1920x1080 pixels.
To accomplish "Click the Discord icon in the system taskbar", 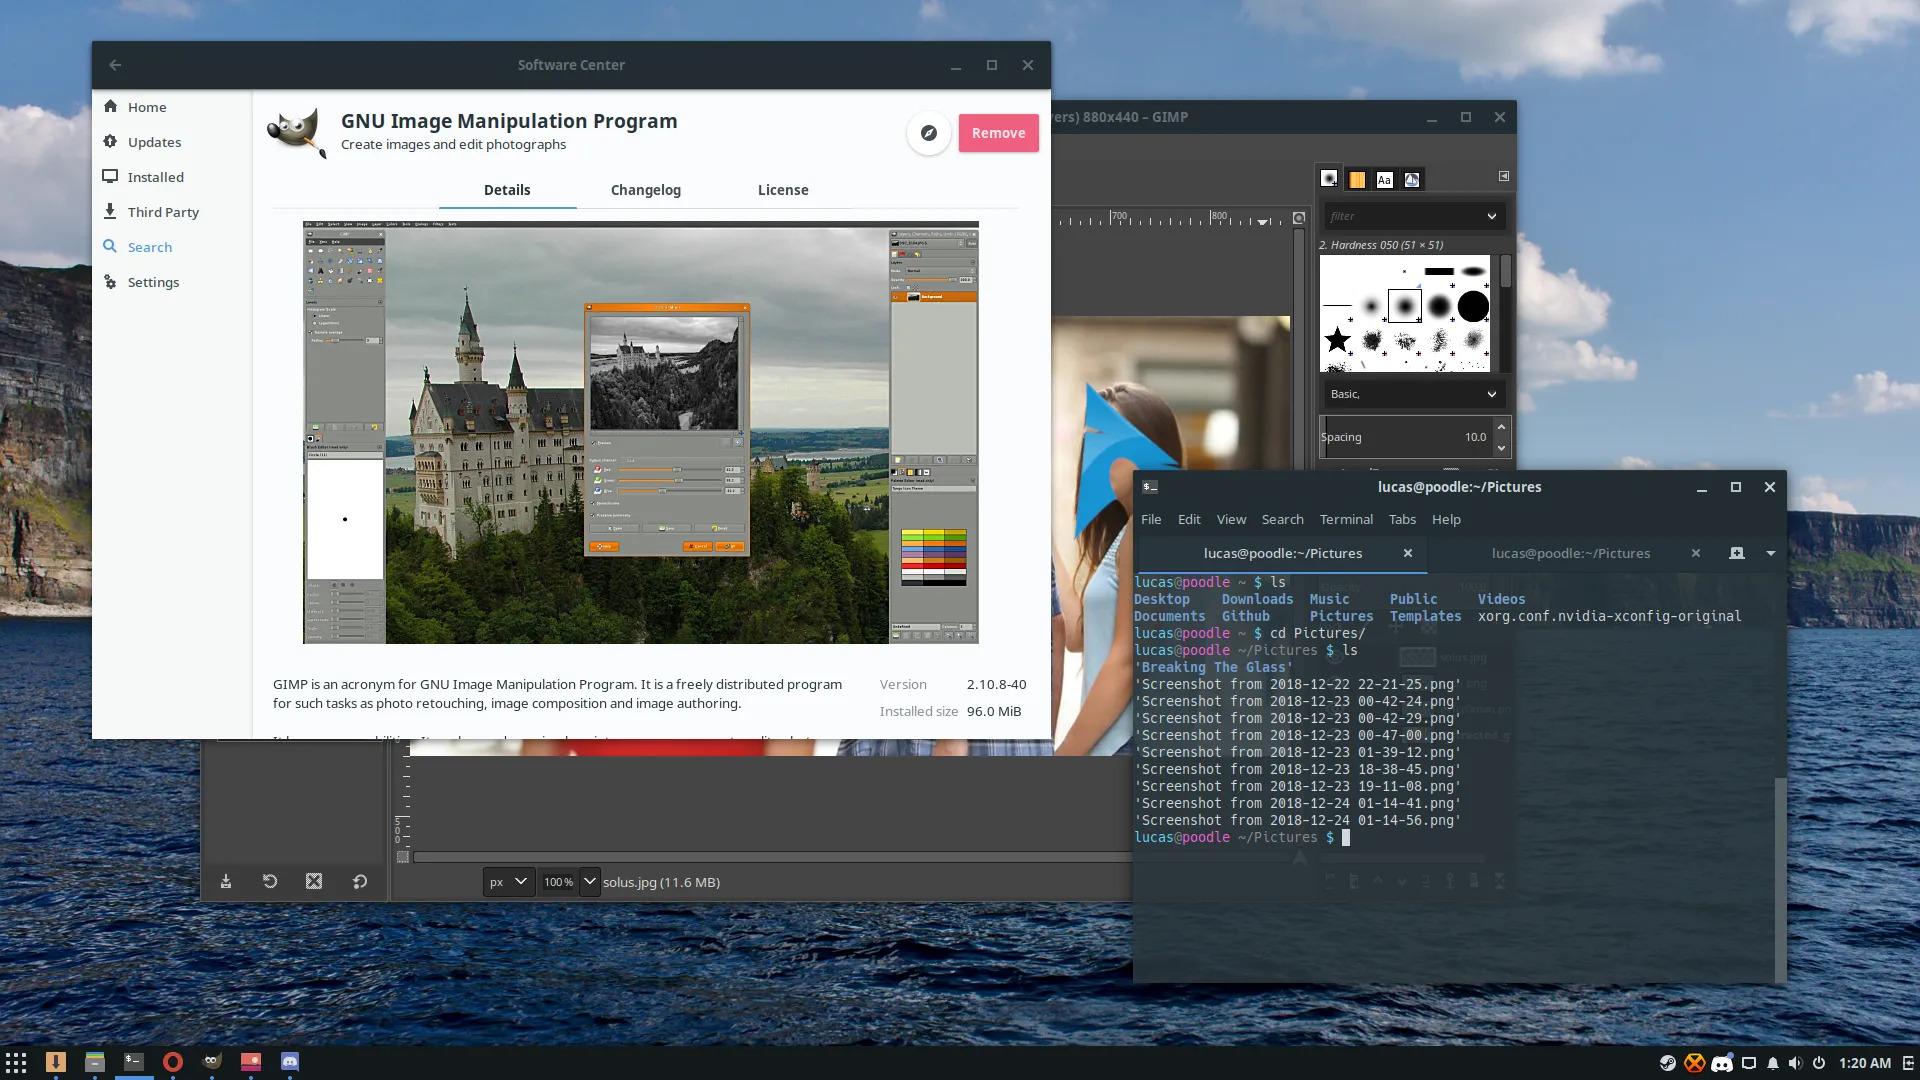I will click(x=1722, y=1062).
